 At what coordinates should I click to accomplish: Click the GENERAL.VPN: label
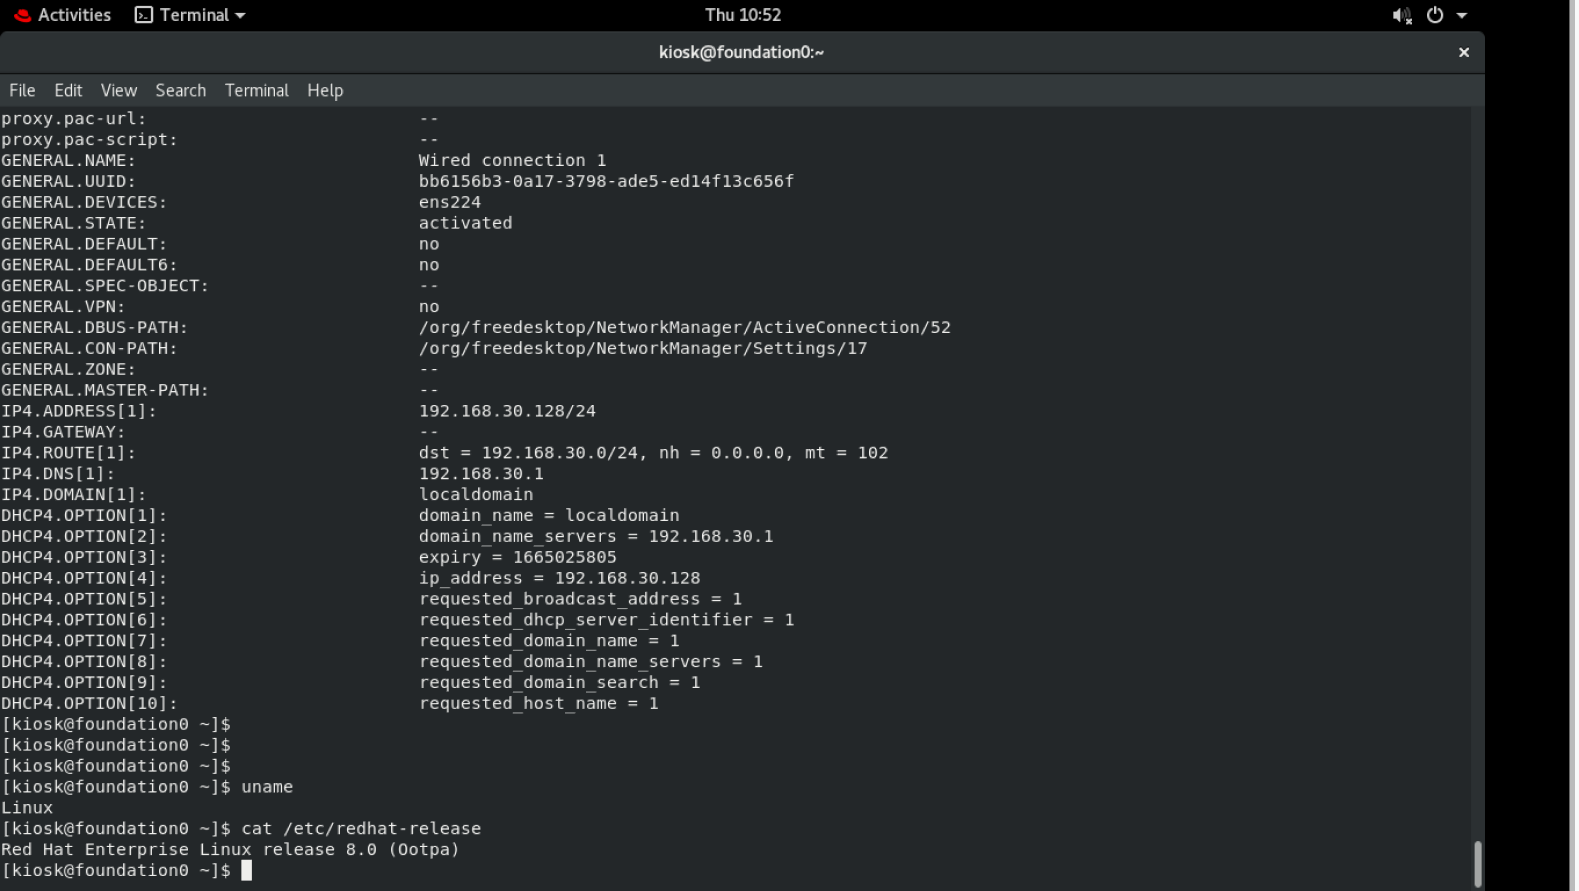coord(63,307)
